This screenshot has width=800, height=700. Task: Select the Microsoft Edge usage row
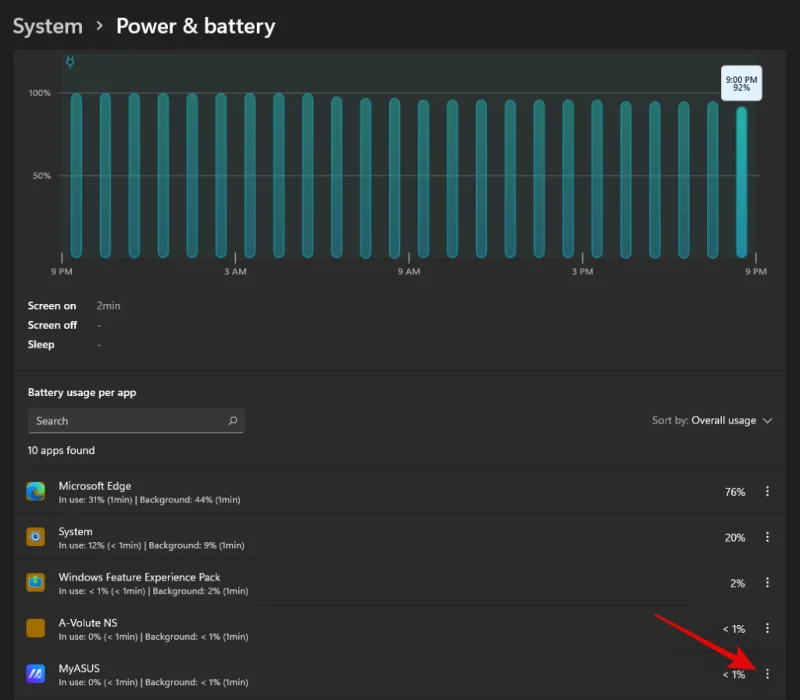point(380,491)
